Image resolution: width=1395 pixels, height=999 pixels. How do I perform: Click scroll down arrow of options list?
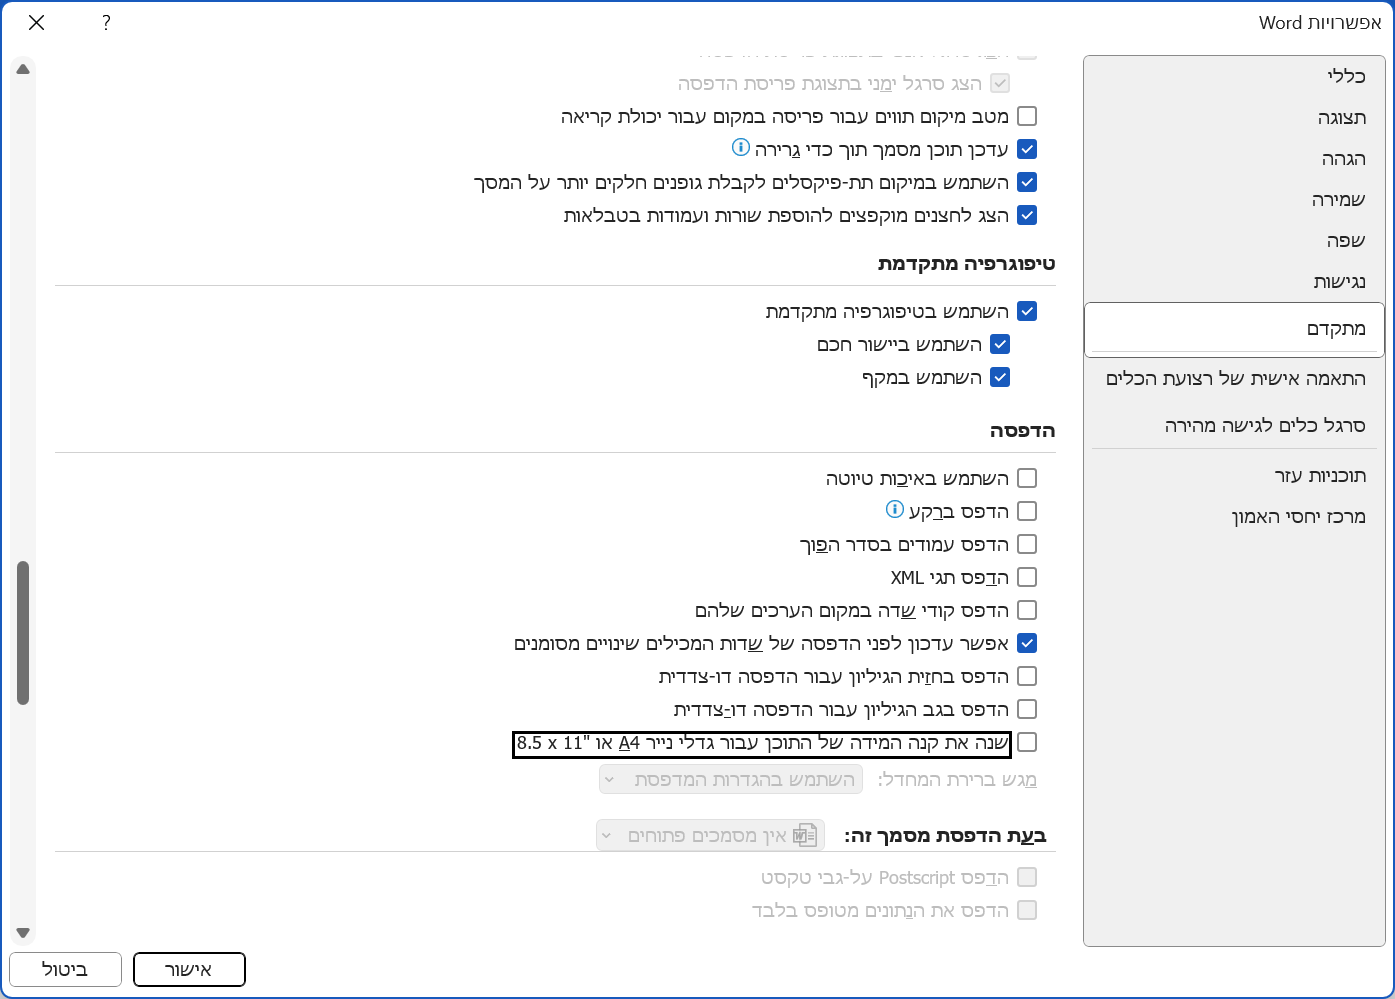(23, 932)
